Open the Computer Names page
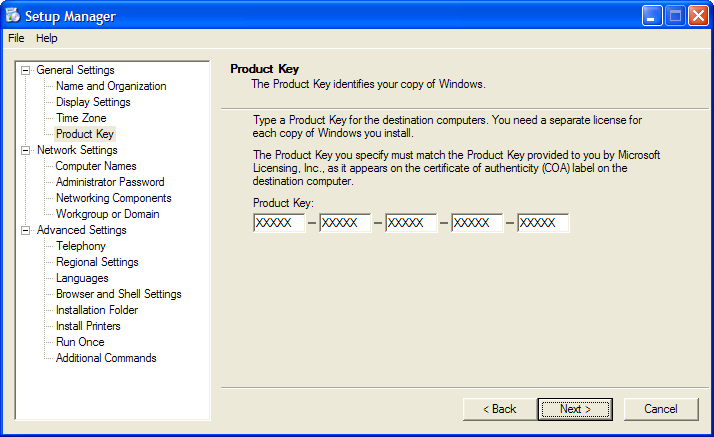The height and width of the screenshot is (437, 714). pos(96,166)
